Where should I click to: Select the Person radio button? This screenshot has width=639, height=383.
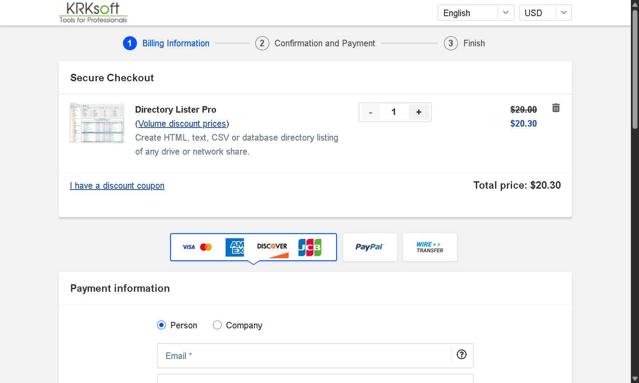tap(161, 325)
